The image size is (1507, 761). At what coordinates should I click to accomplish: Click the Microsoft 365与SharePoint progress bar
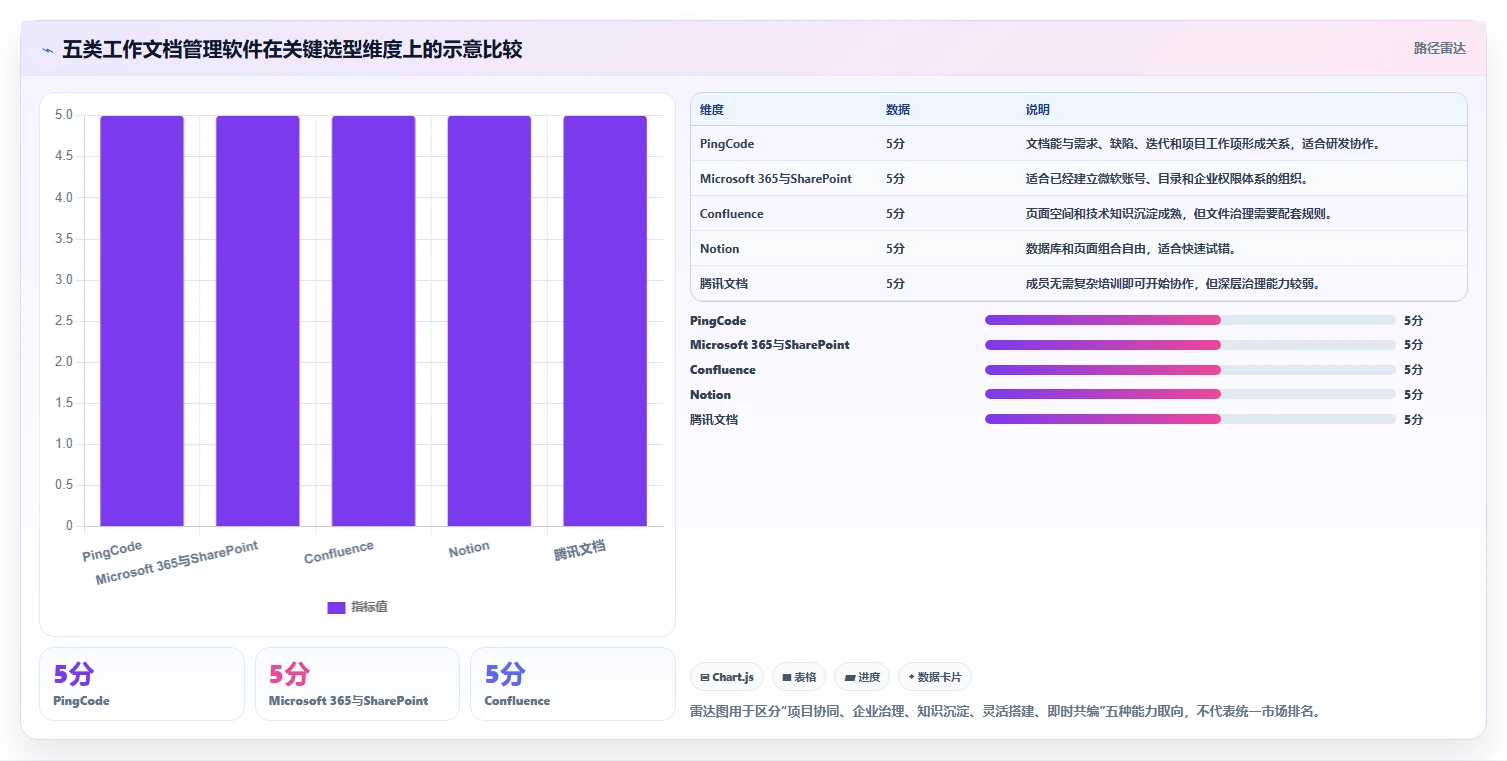coord(1190,345)
